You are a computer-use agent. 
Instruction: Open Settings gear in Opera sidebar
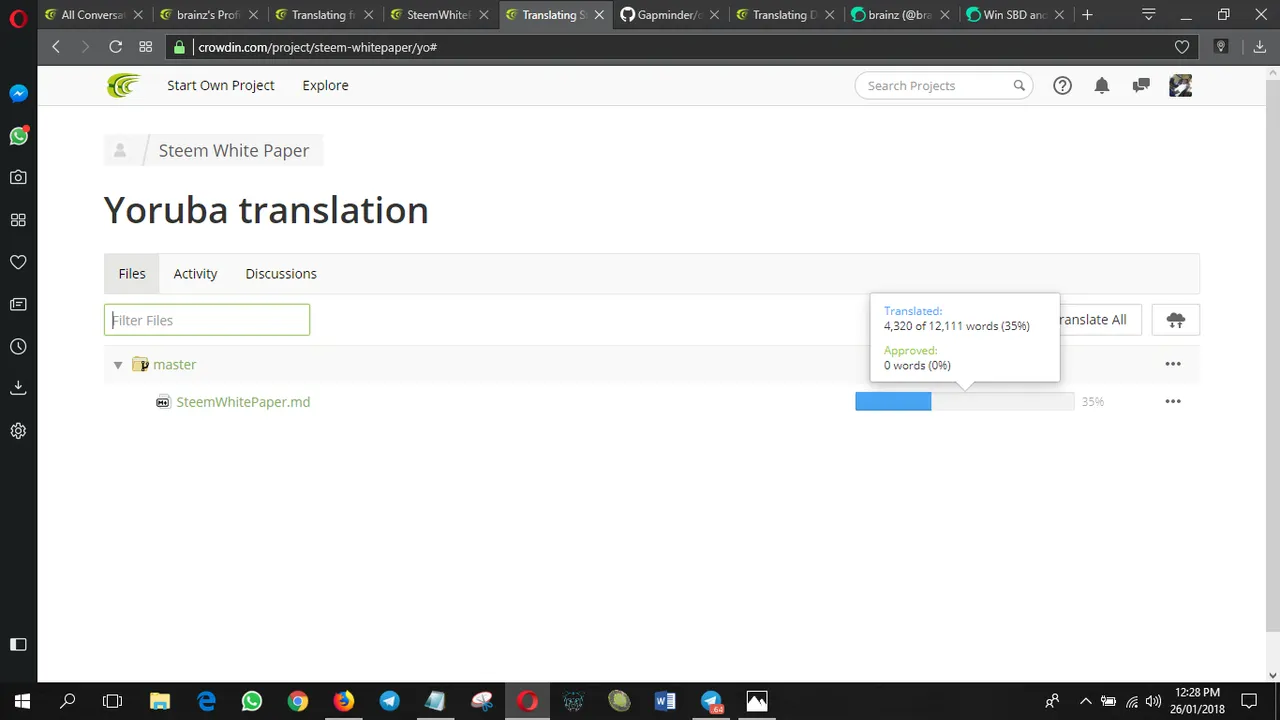(18, 431)
